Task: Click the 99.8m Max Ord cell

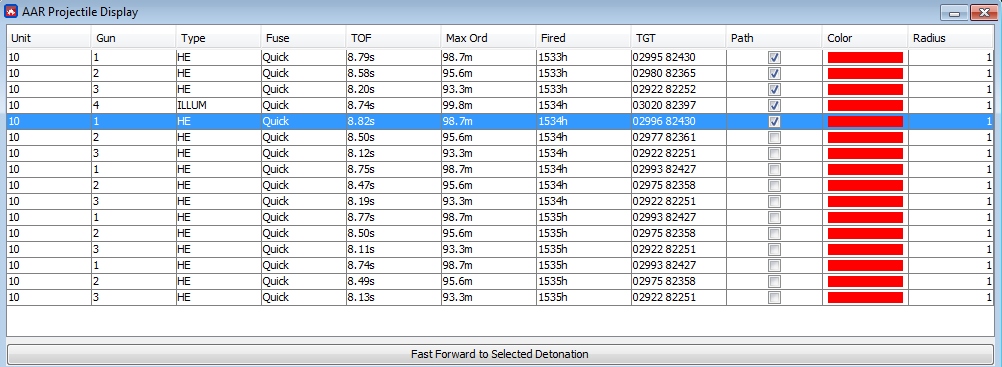Action: point(488,105)
